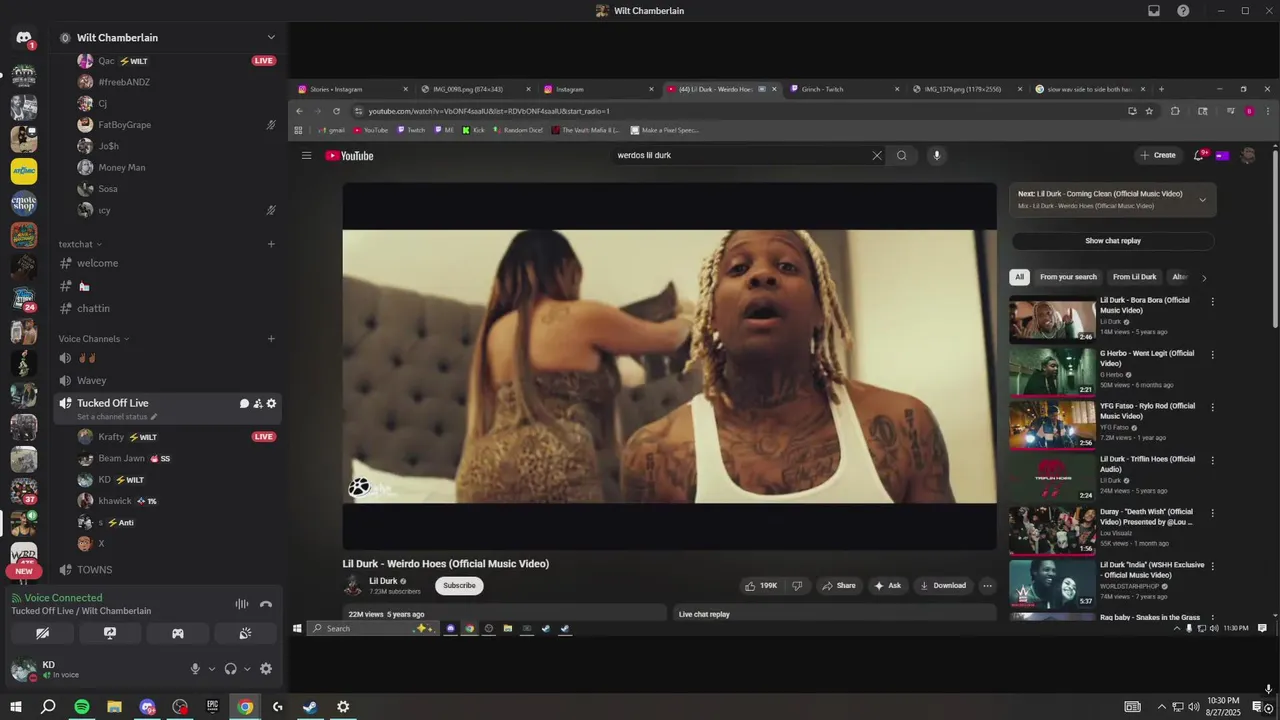Expand Wilt Chamberlain server menu
Viewport: 1280px width, 720px height.
click(271, 38)
